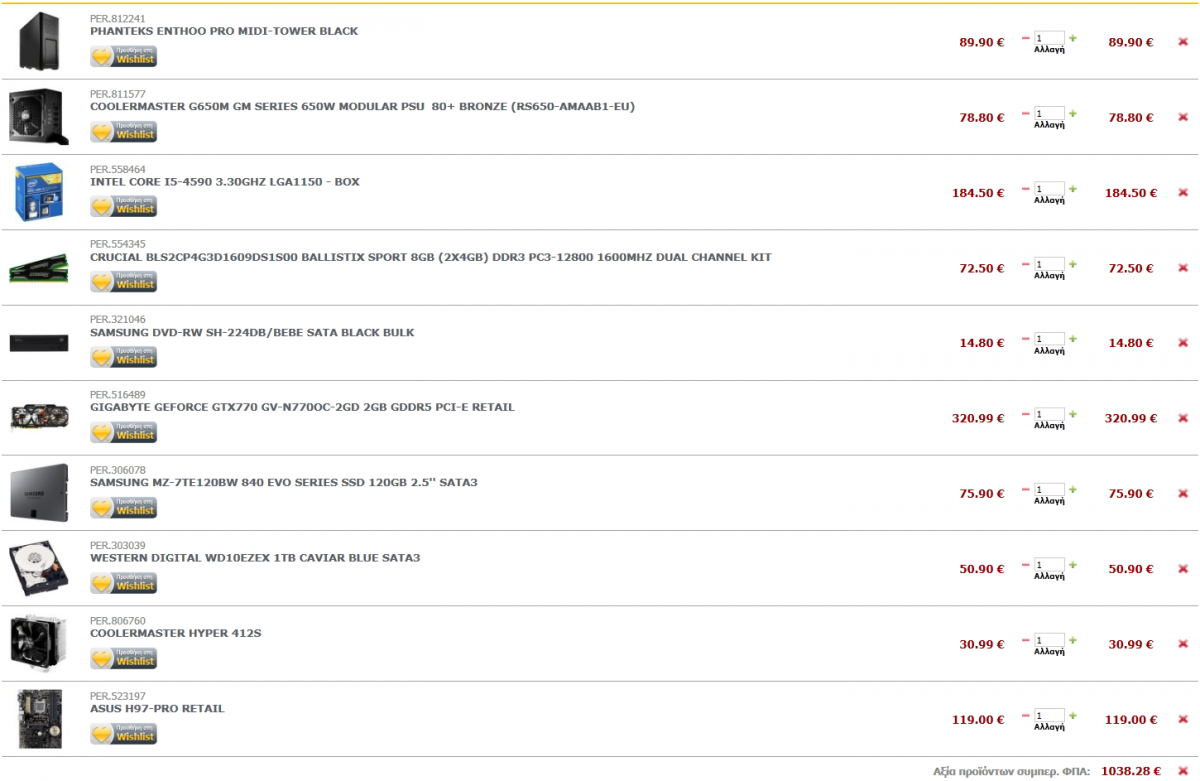Open Phanteks Enthoo Pro Midi-Tower product link

coord(224,31)
